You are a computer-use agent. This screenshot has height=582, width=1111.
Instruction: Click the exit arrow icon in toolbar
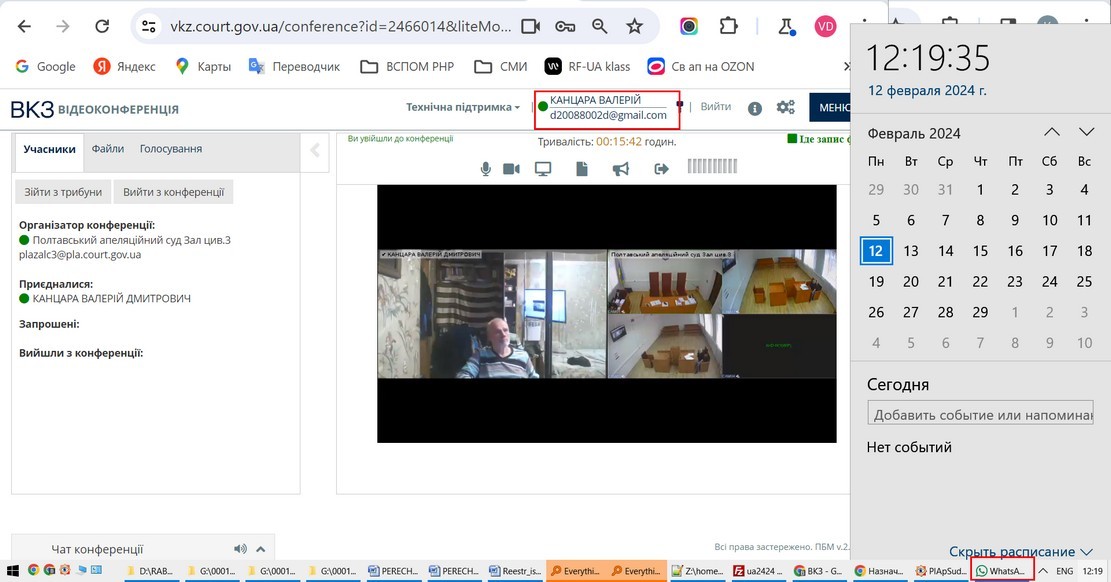click(661, 169)
